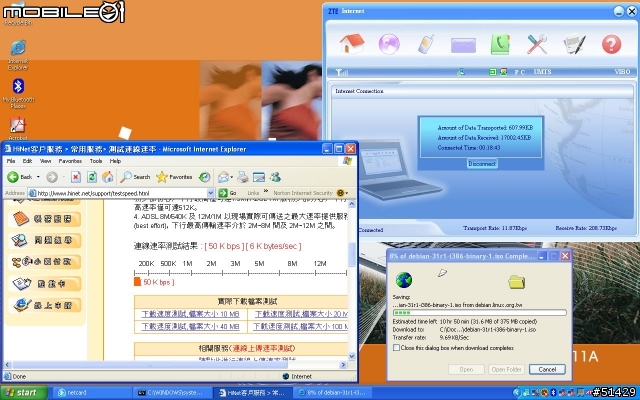Select the Acrobat desktop icon
Screen dimensions: 640x400
pos(18,129)
